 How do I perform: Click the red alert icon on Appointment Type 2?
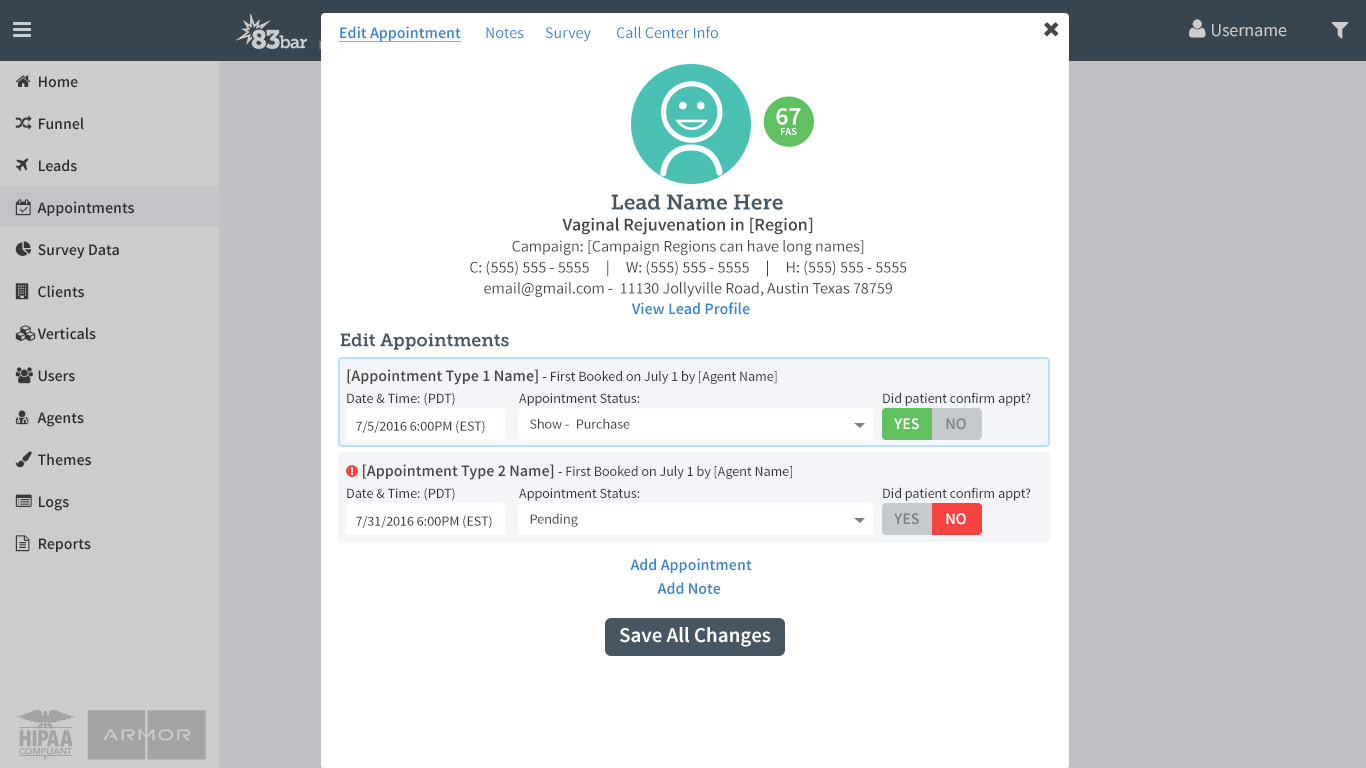[352, 471]
